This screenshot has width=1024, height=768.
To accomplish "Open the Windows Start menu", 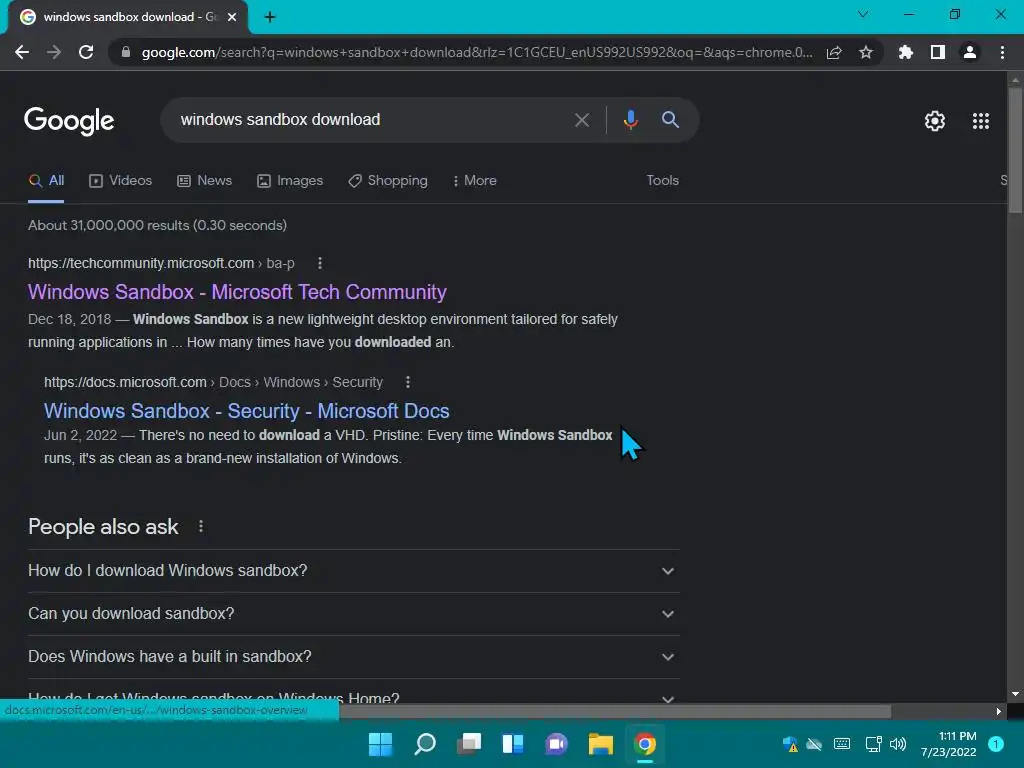I will point(380,744).
